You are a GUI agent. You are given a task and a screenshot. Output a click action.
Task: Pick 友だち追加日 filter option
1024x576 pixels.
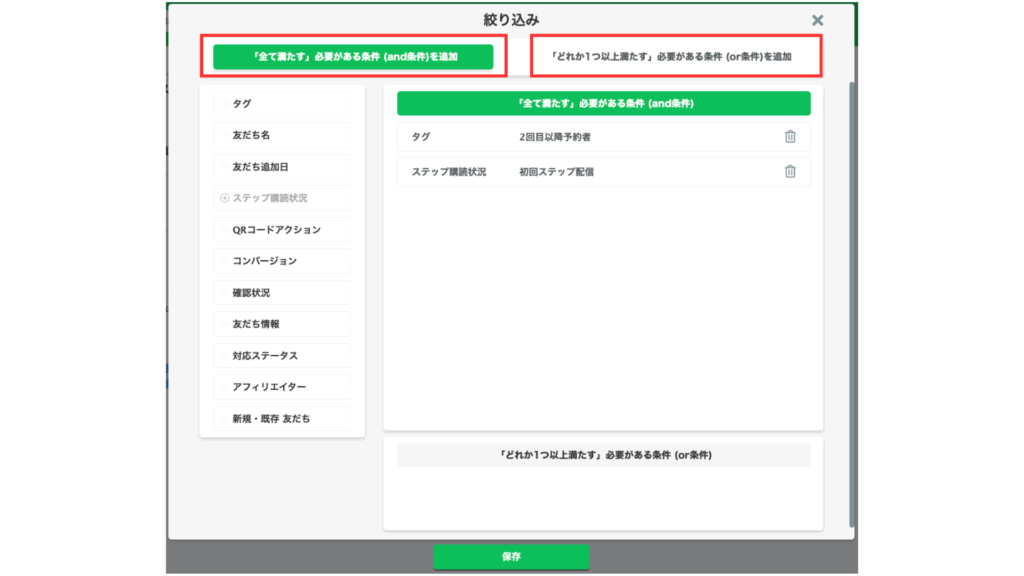(x=282, y=167)
